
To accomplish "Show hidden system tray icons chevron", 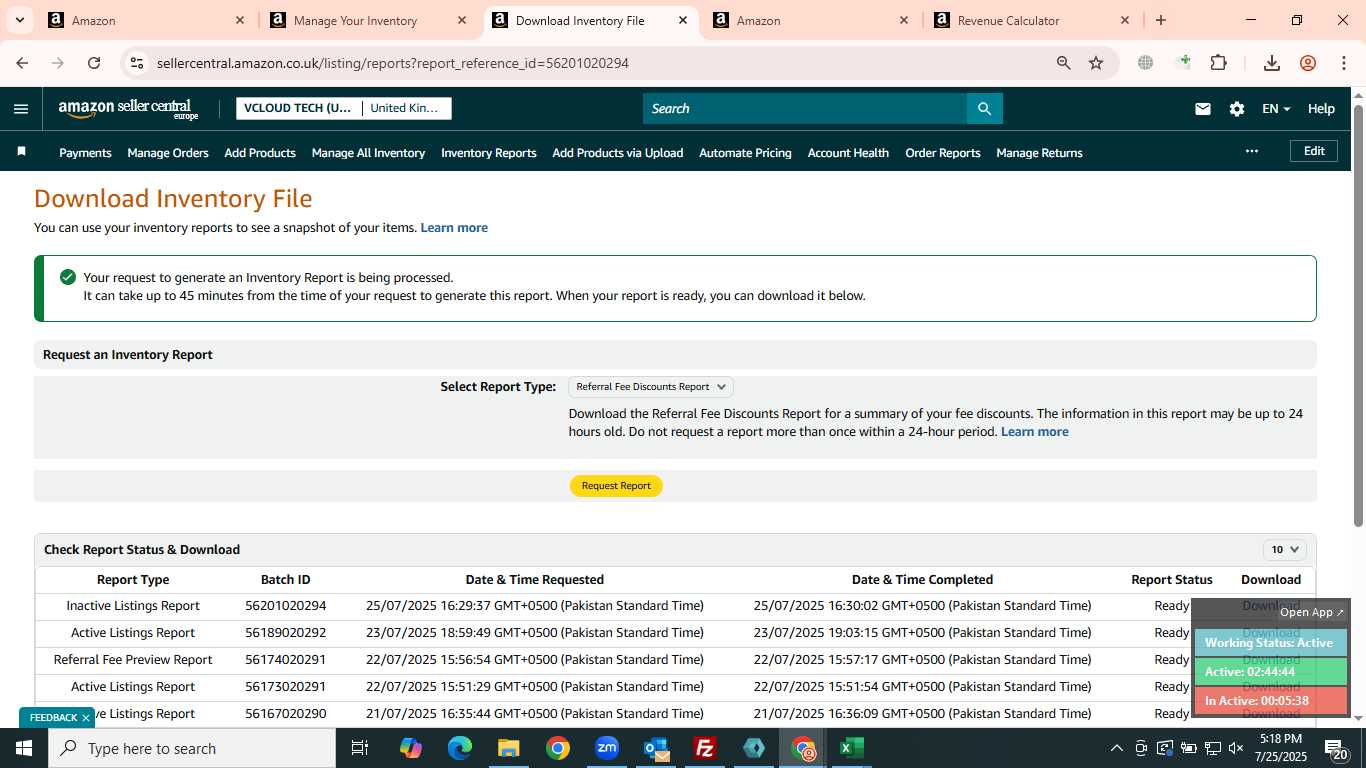I will [1117, 748].
